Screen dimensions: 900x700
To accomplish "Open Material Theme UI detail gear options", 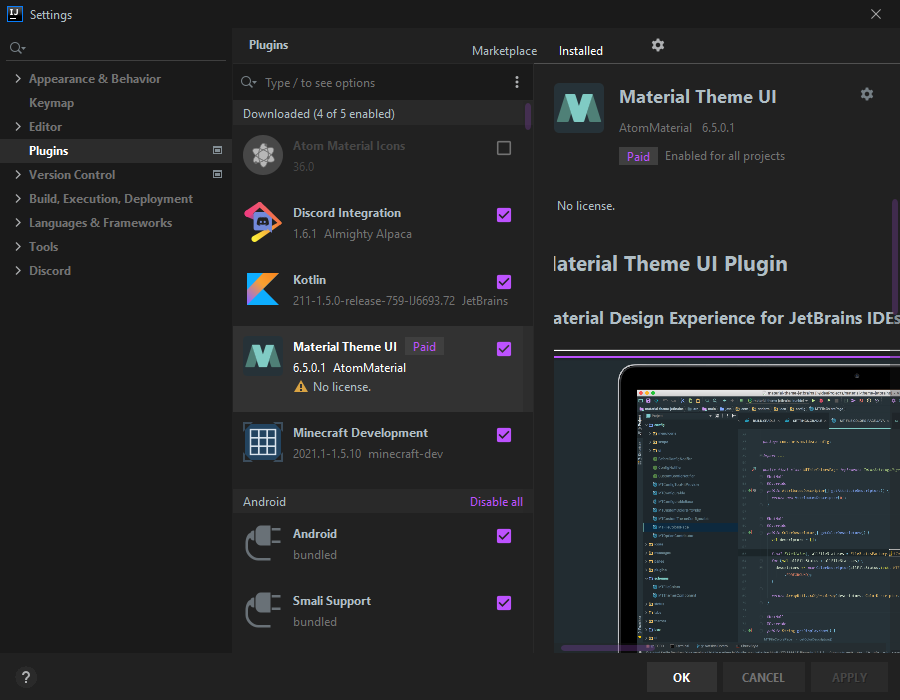I will [x=866, y=94].
